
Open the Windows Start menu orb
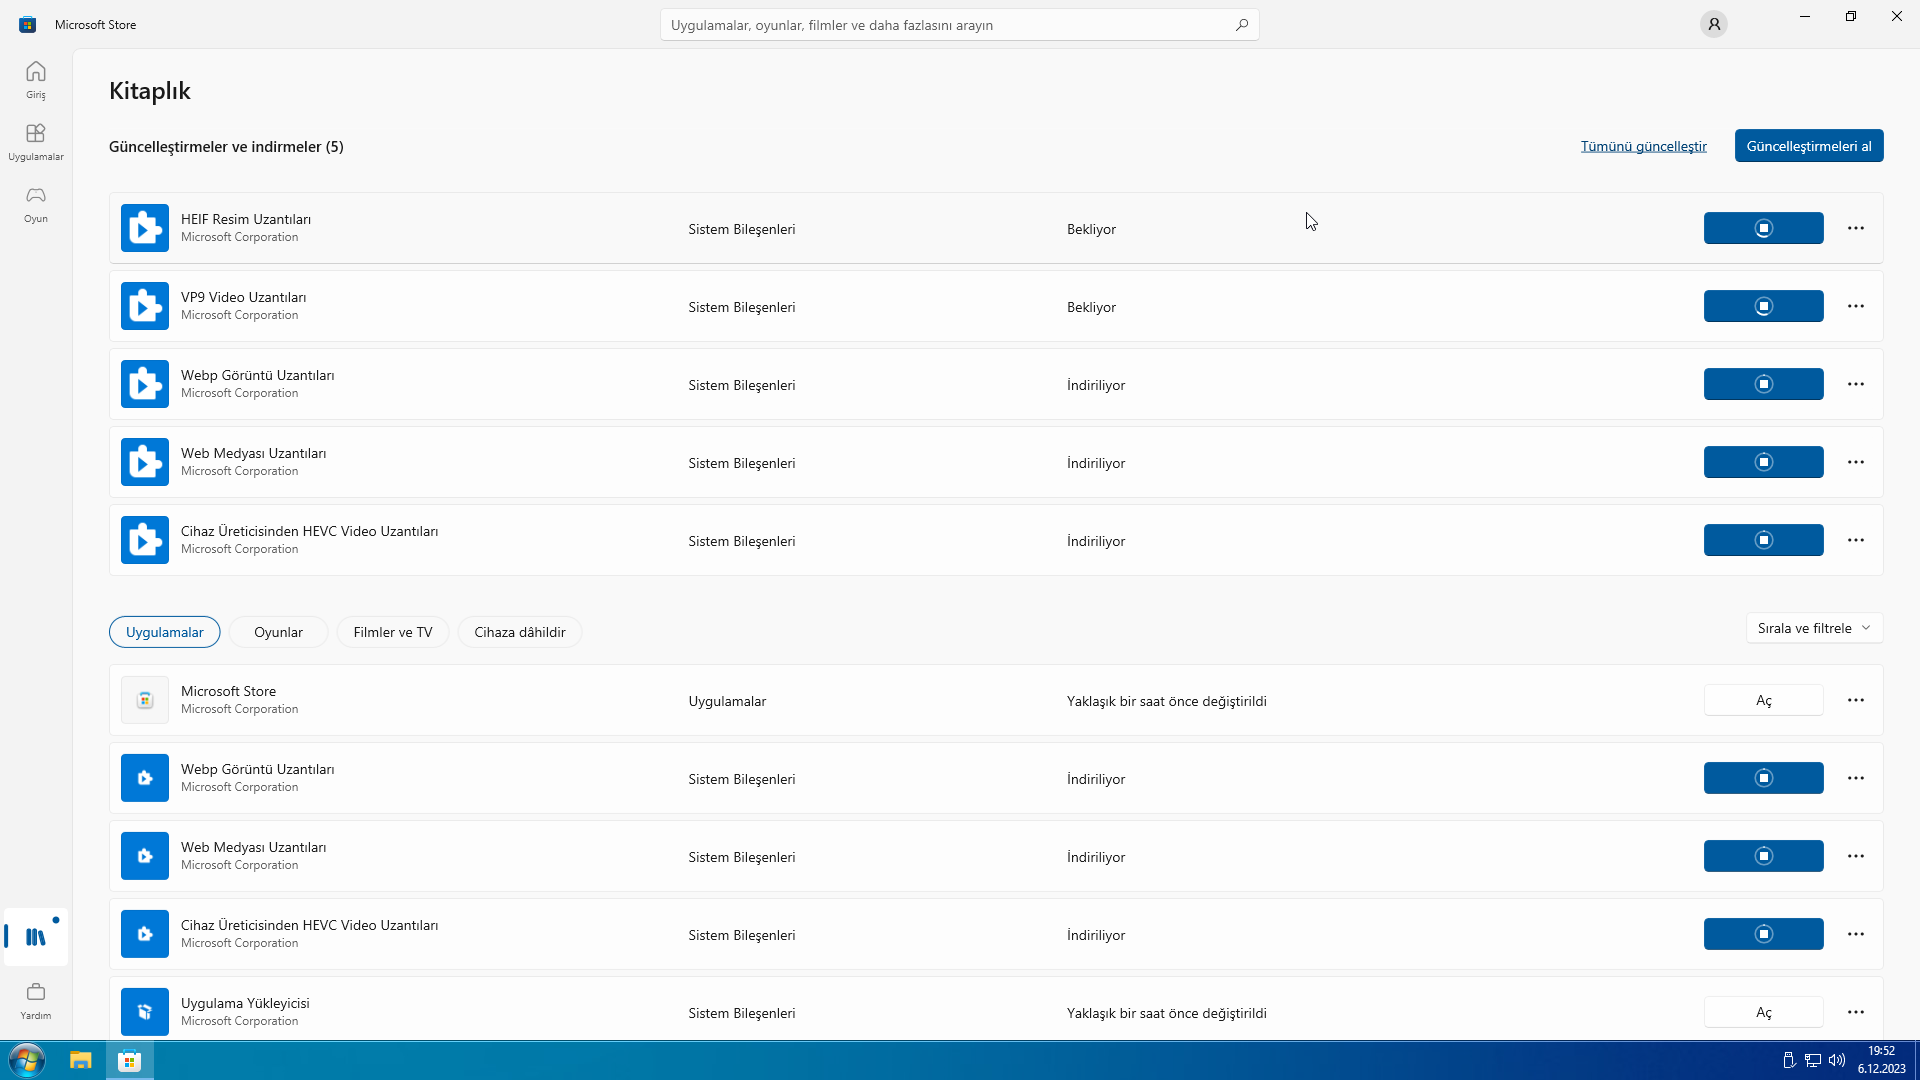(27, 1060)
